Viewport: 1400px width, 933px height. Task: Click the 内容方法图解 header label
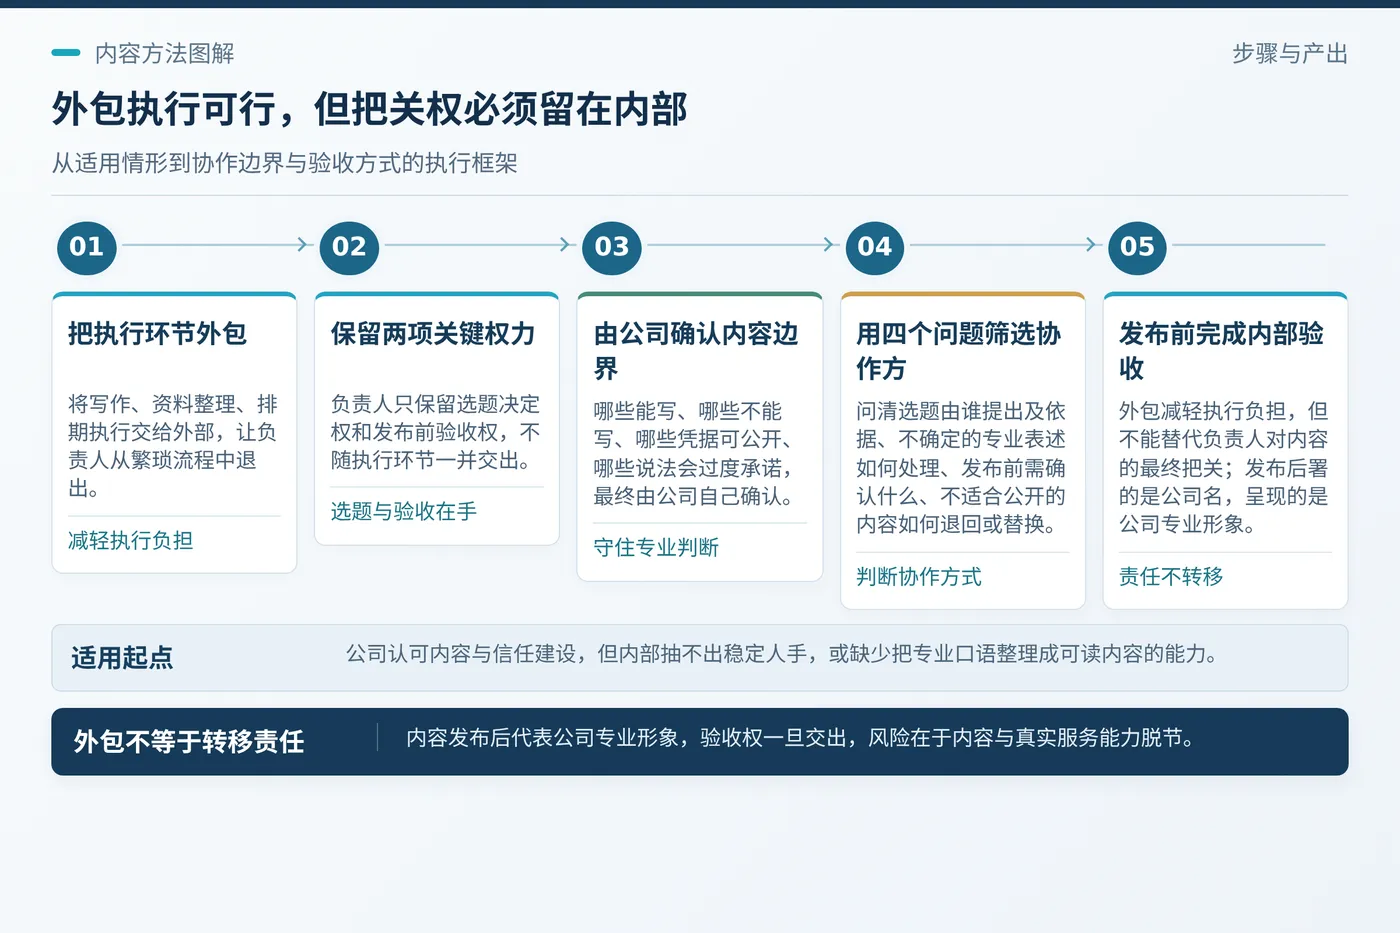165,54
